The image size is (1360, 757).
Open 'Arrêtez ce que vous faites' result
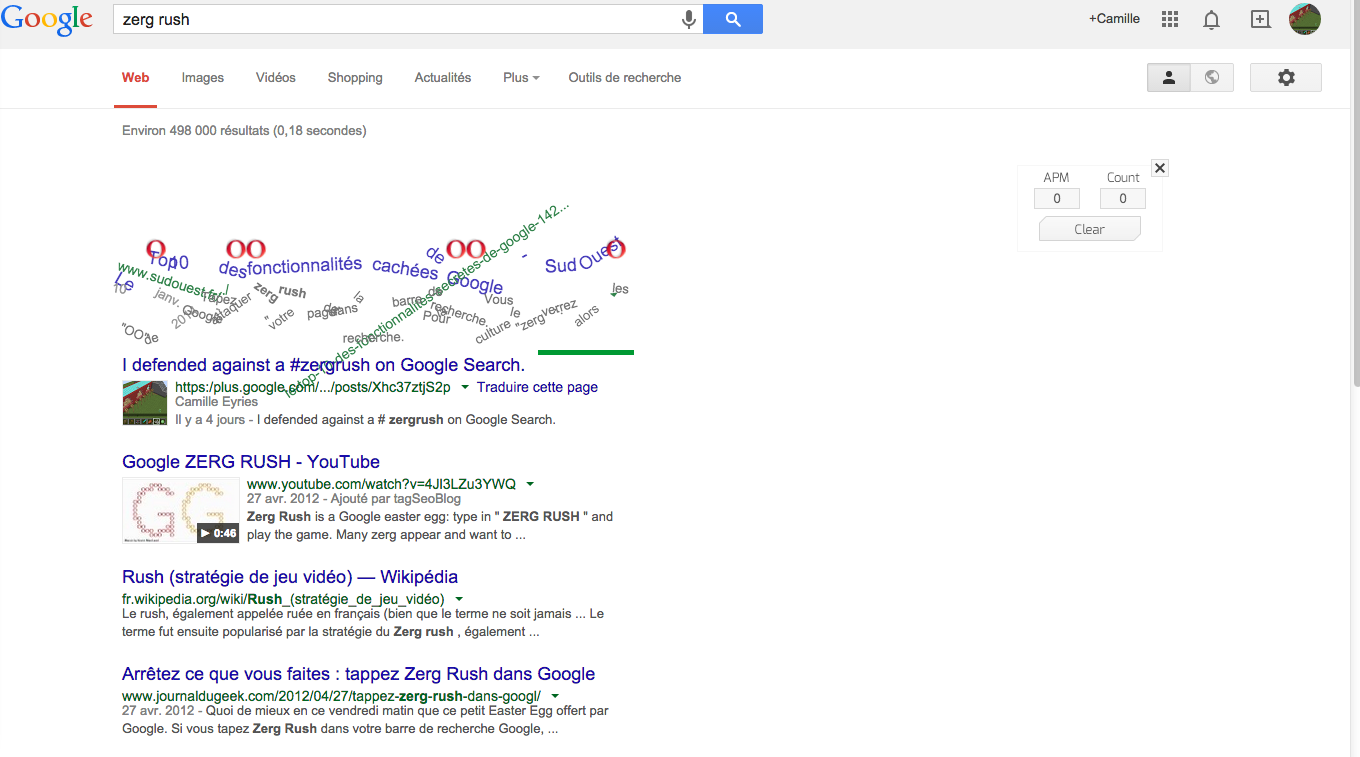point(358,674)
